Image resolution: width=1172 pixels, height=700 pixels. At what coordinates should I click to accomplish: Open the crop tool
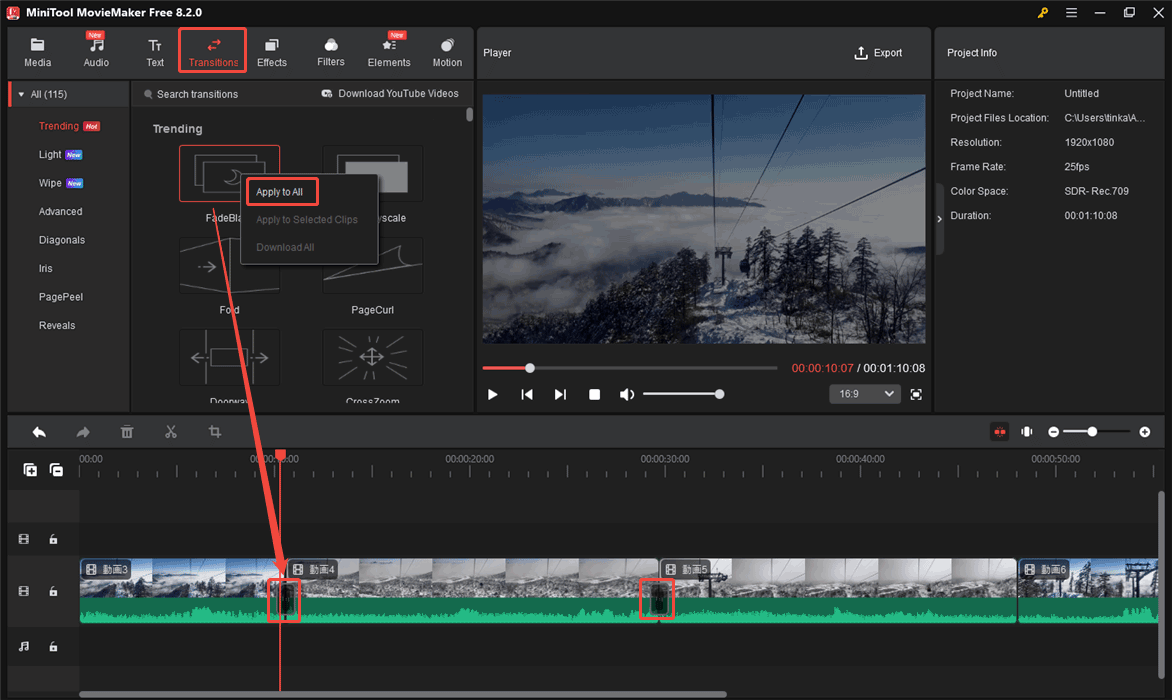[215, 432]
